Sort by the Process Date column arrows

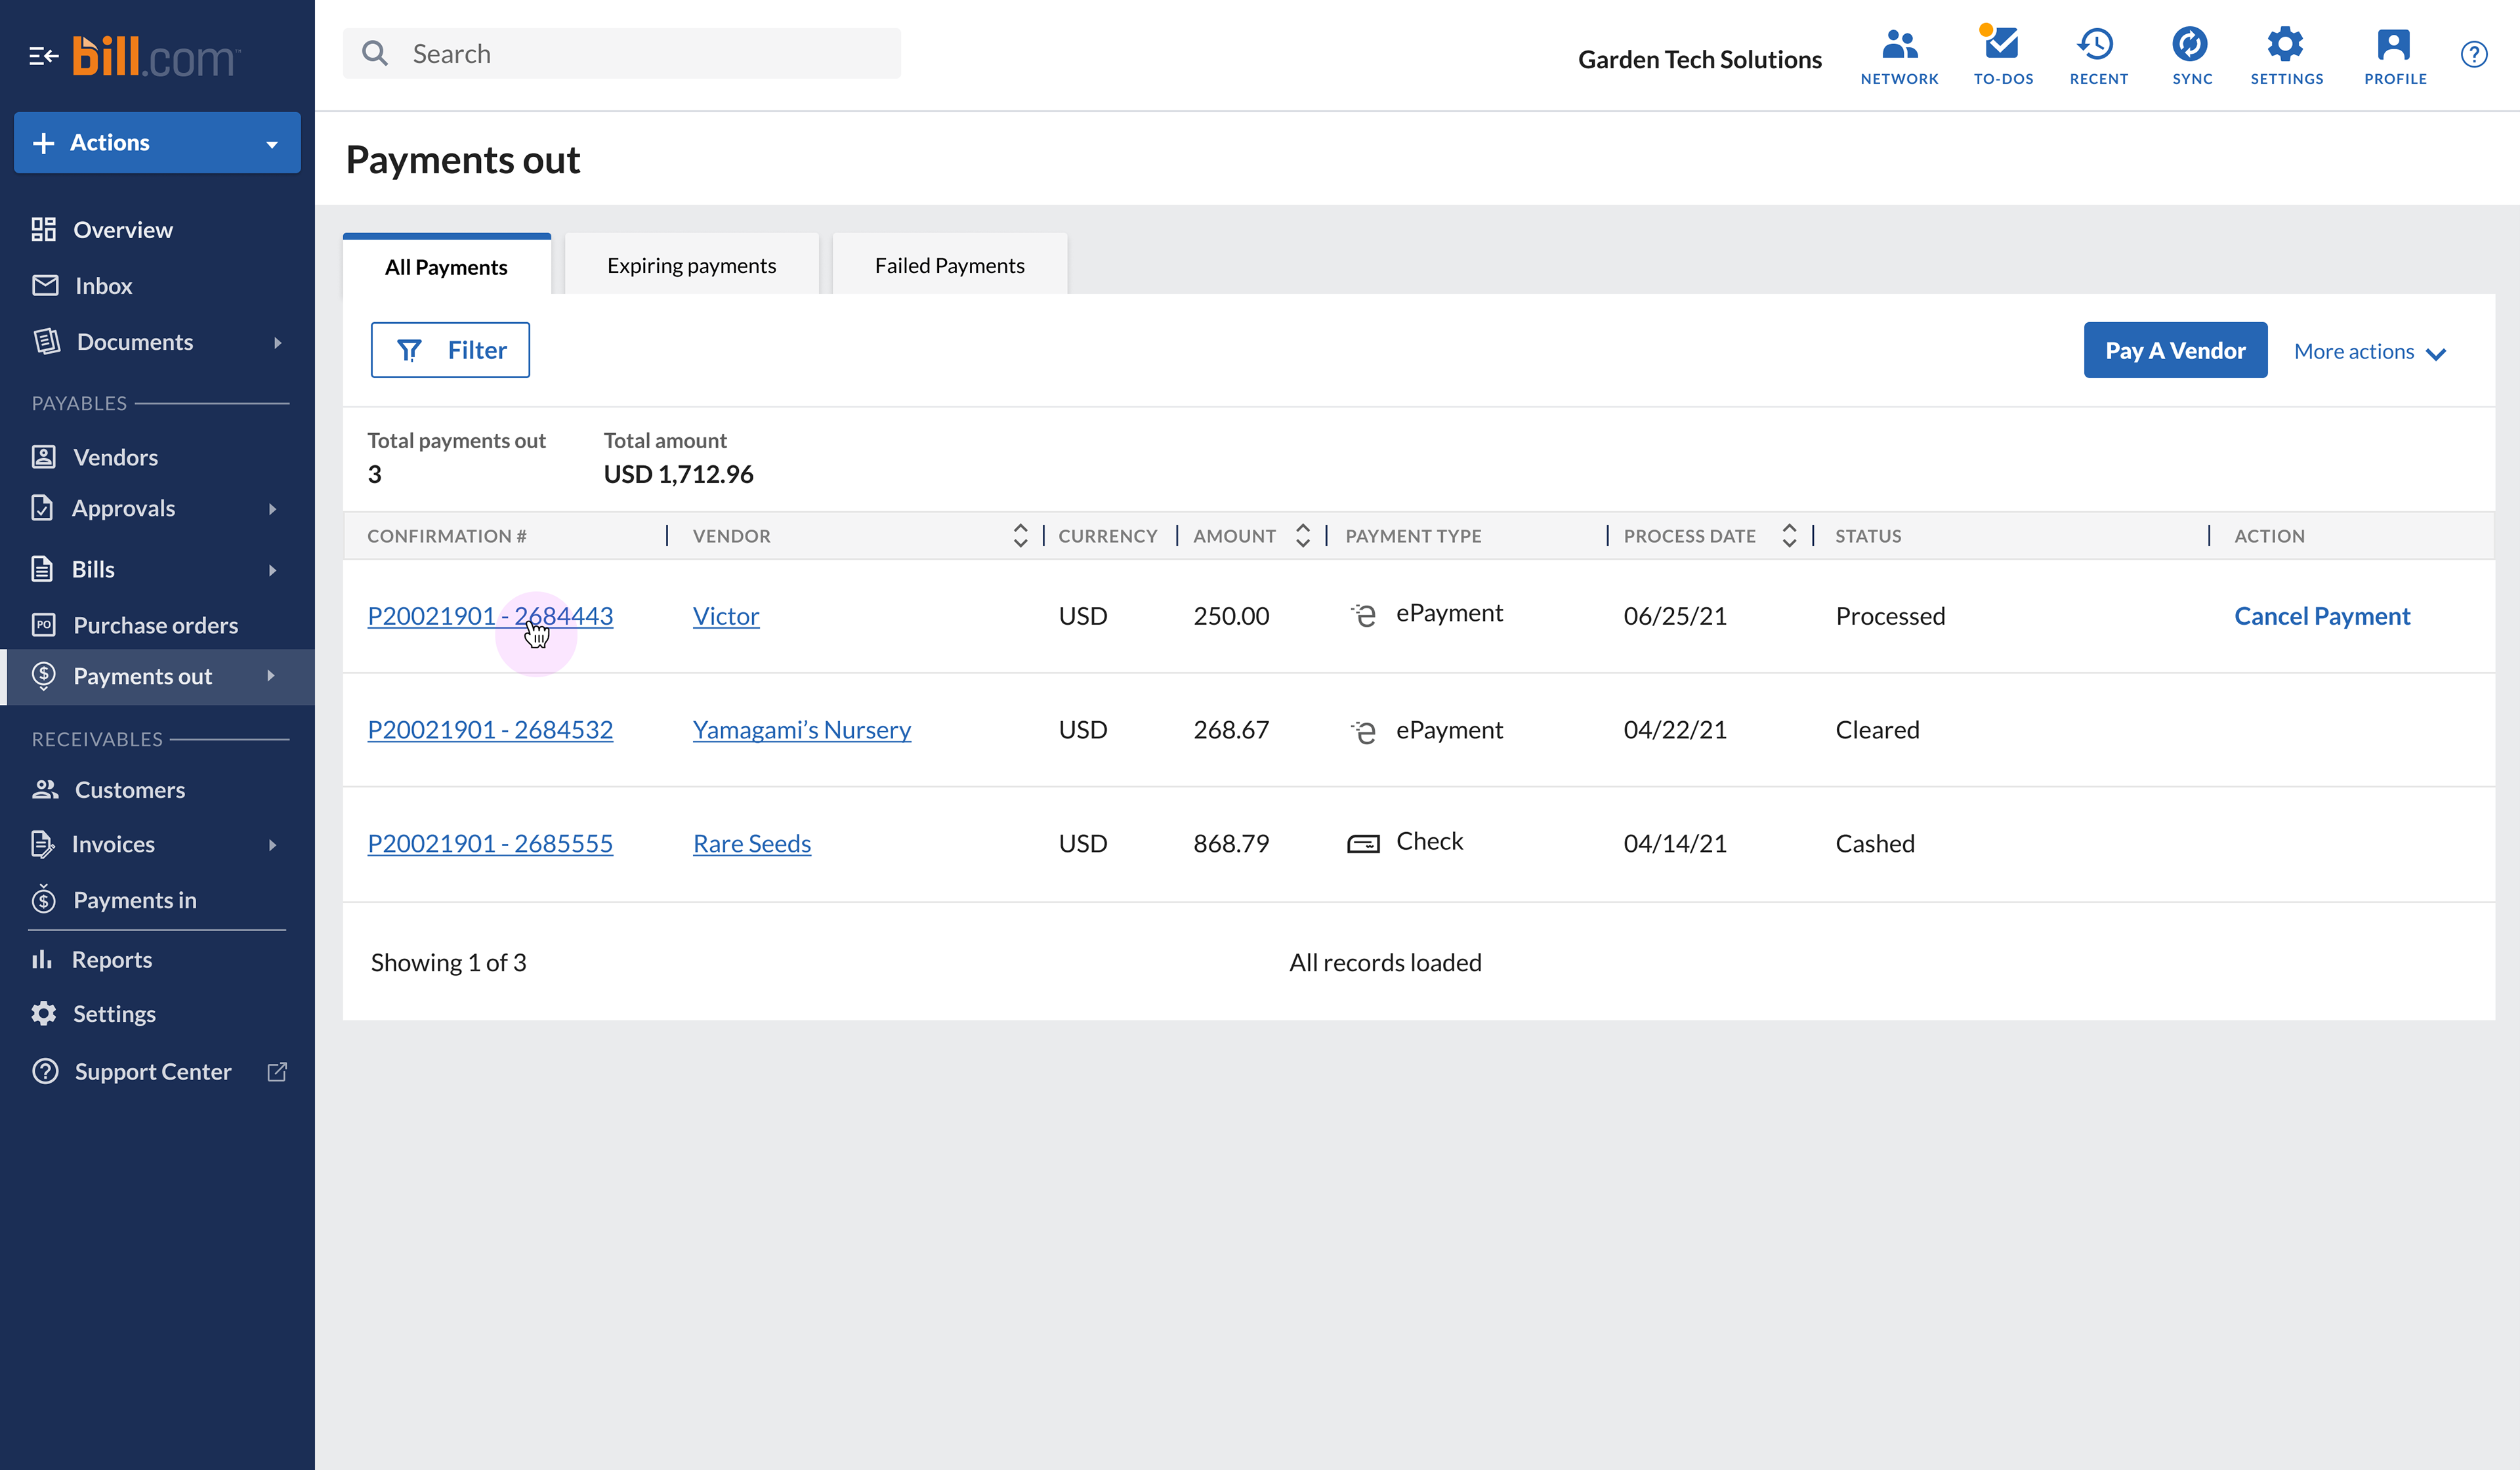1789,535
